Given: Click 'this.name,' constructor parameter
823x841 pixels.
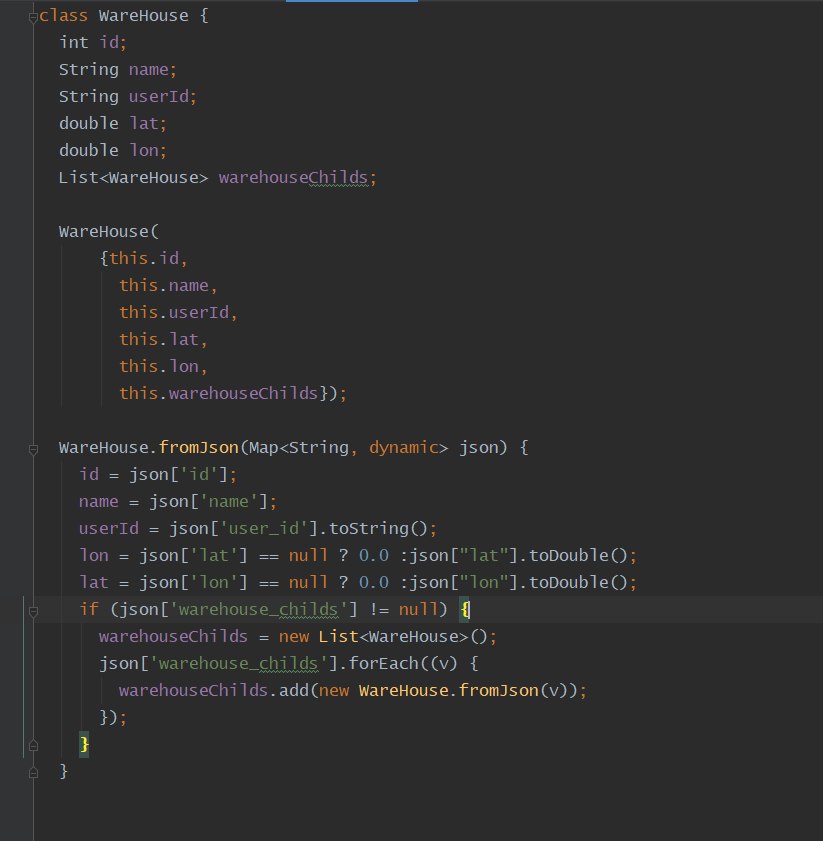Looking at the screenshot, I should [x=168, y=285].
